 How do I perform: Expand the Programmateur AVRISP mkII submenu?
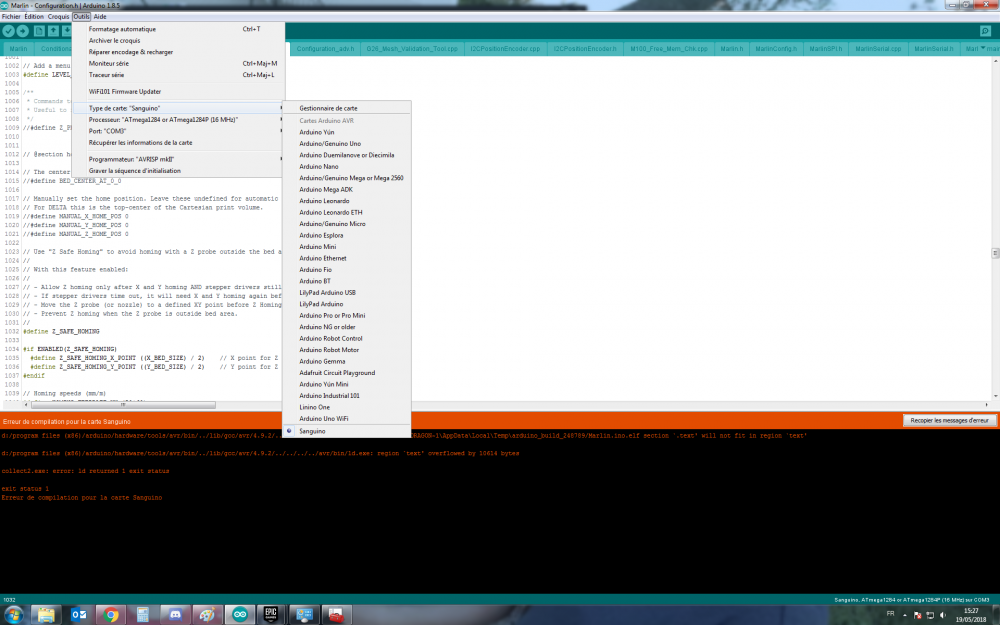[x=177, y=159]
